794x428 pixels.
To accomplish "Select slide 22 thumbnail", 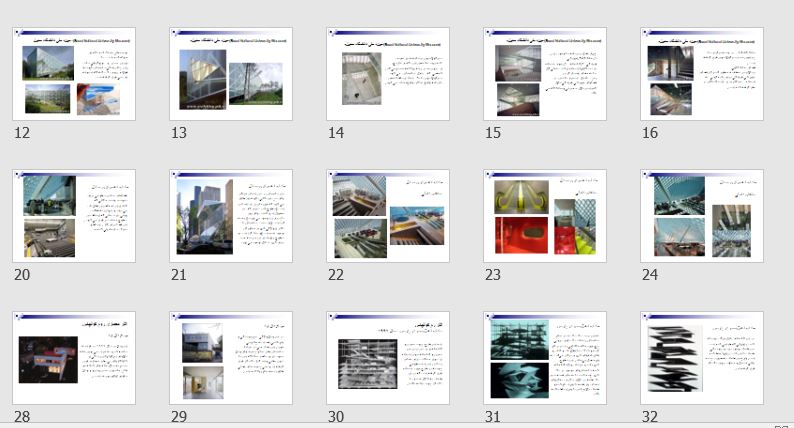I will [x=388, y=216].
